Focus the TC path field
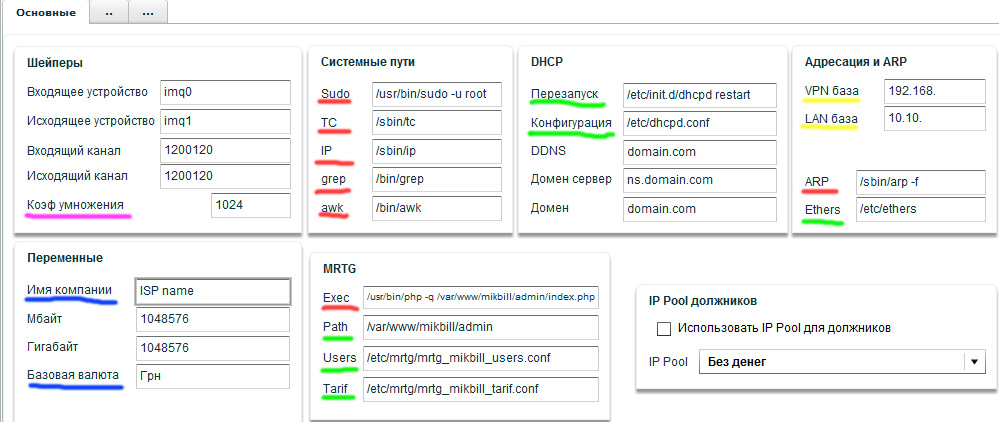Screen dimensions: 999x422 tap(435, 123)
